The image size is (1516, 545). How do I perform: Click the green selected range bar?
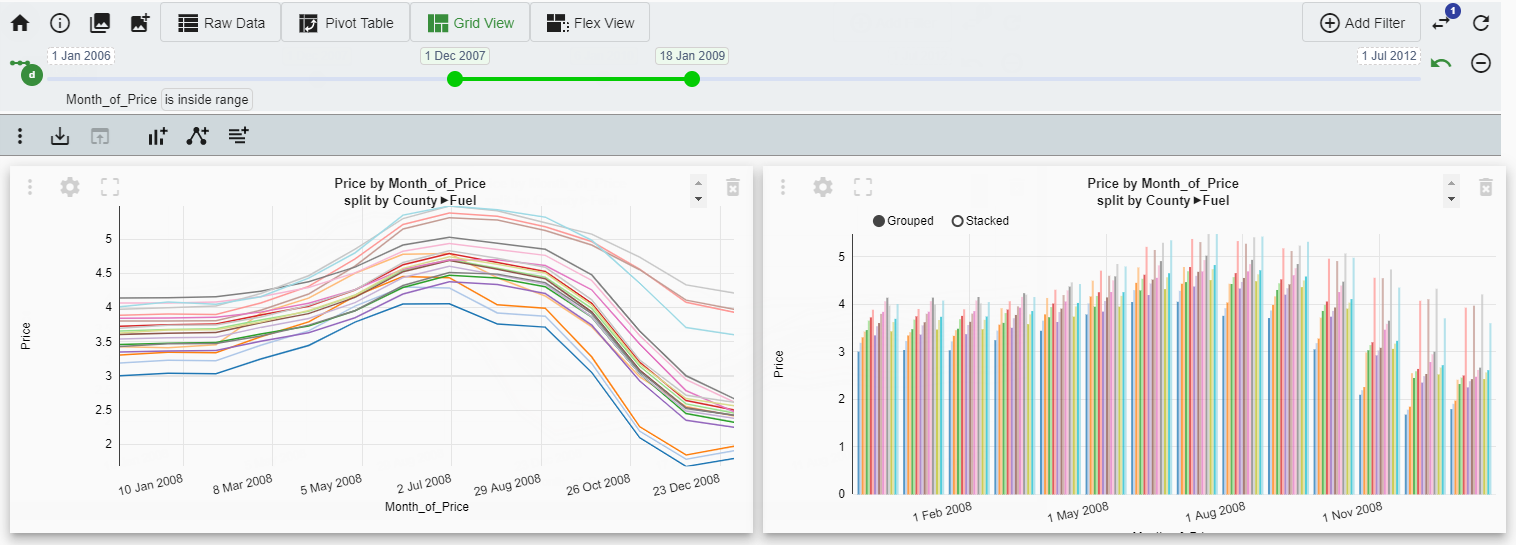[573, 79]
